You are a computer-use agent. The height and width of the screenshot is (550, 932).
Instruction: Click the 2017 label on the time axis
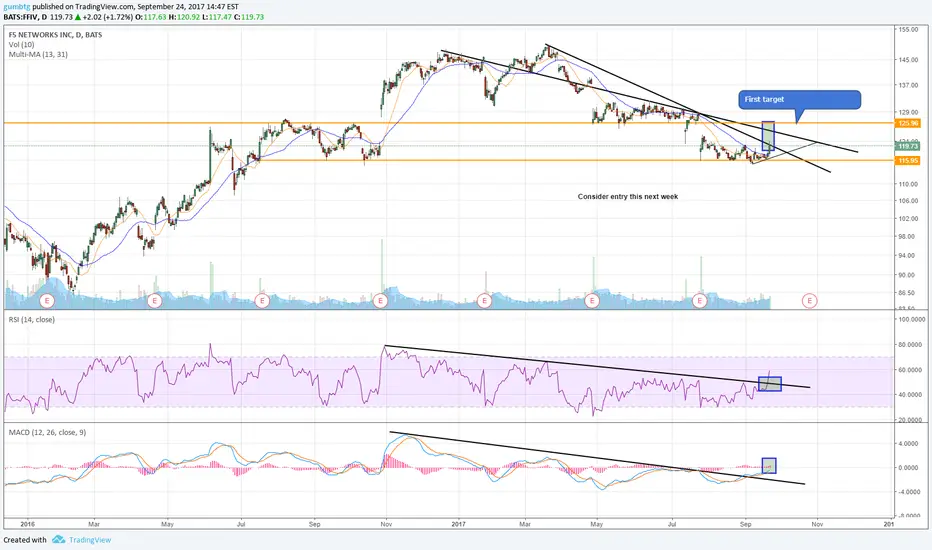458,524
